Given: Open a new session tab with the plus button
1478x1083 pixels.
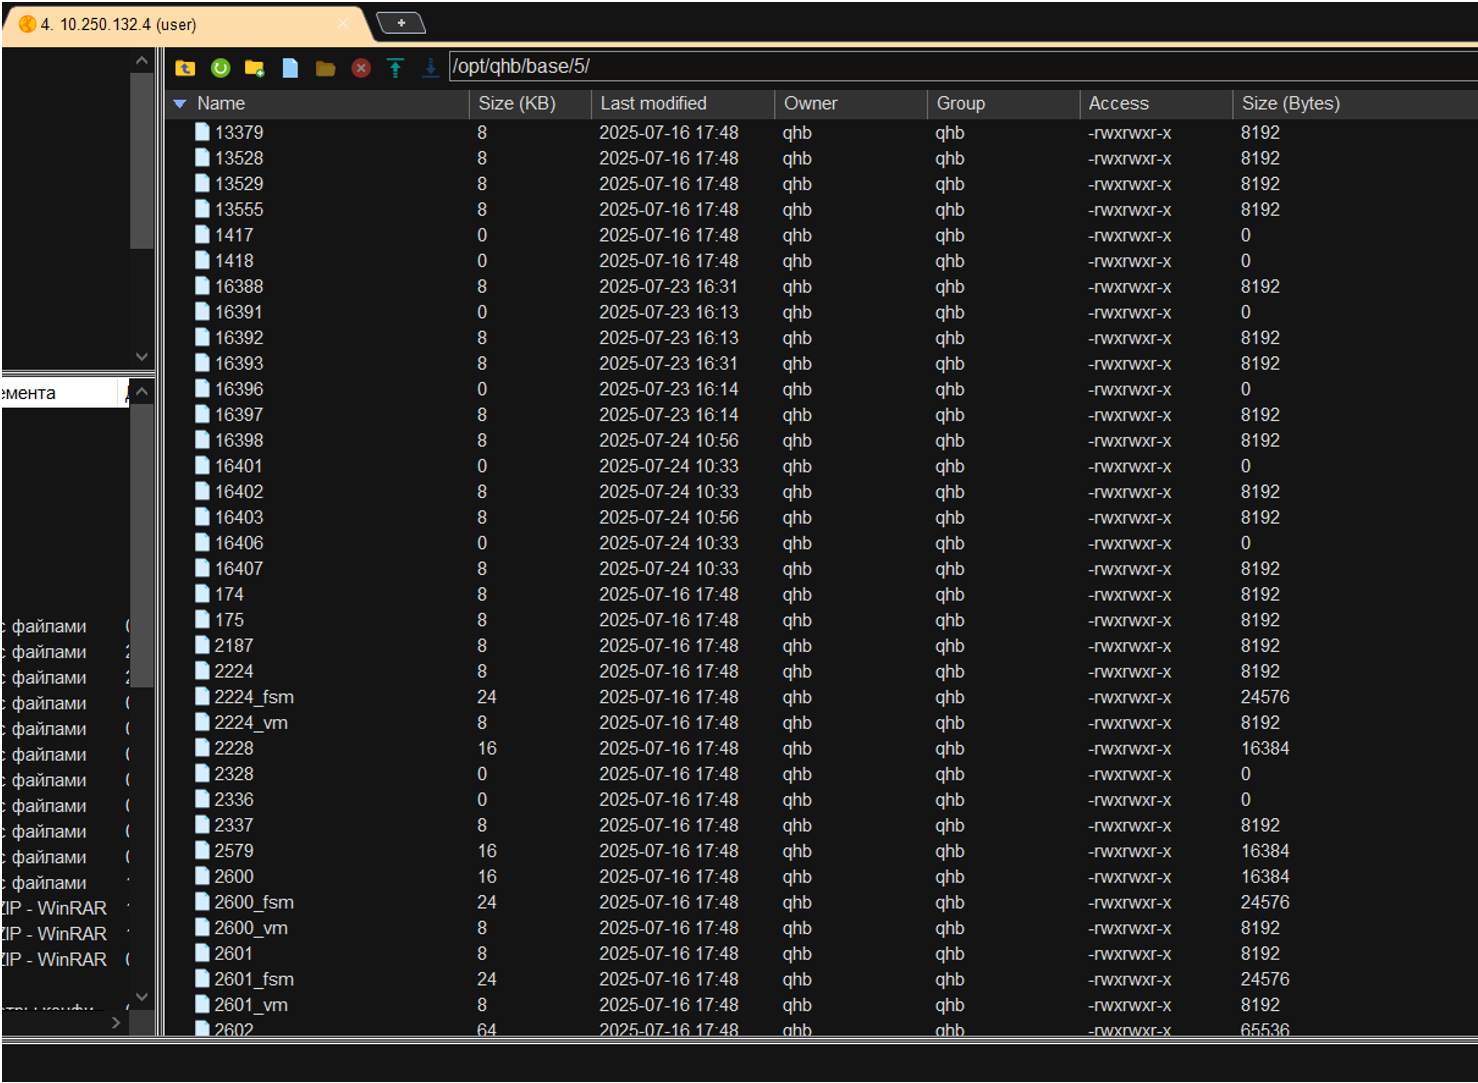Looking at the screenshot, I should (402, 22).
